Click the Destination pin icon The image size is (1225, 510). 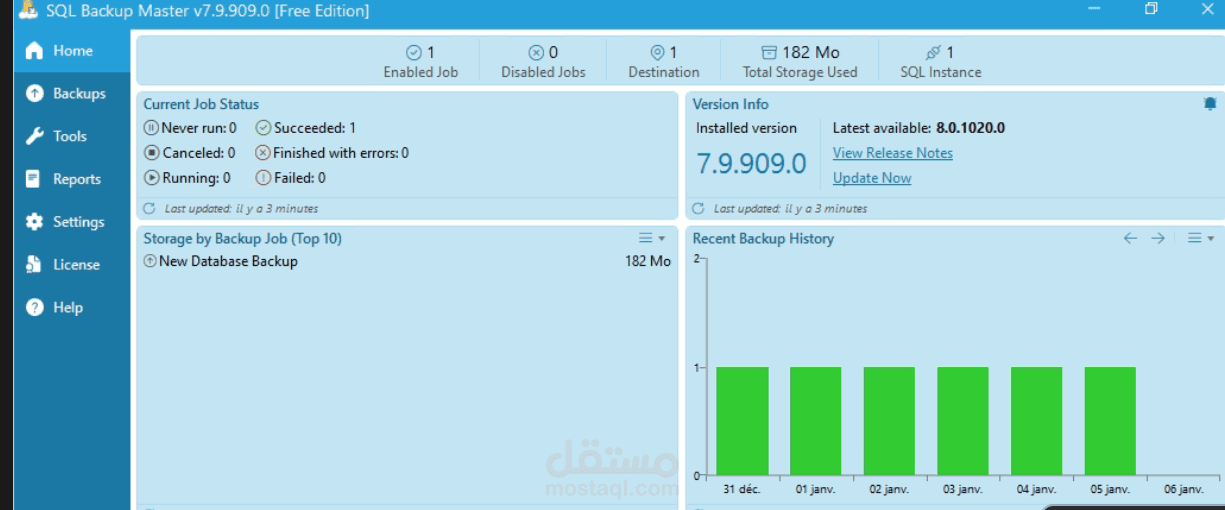[657, 52]
